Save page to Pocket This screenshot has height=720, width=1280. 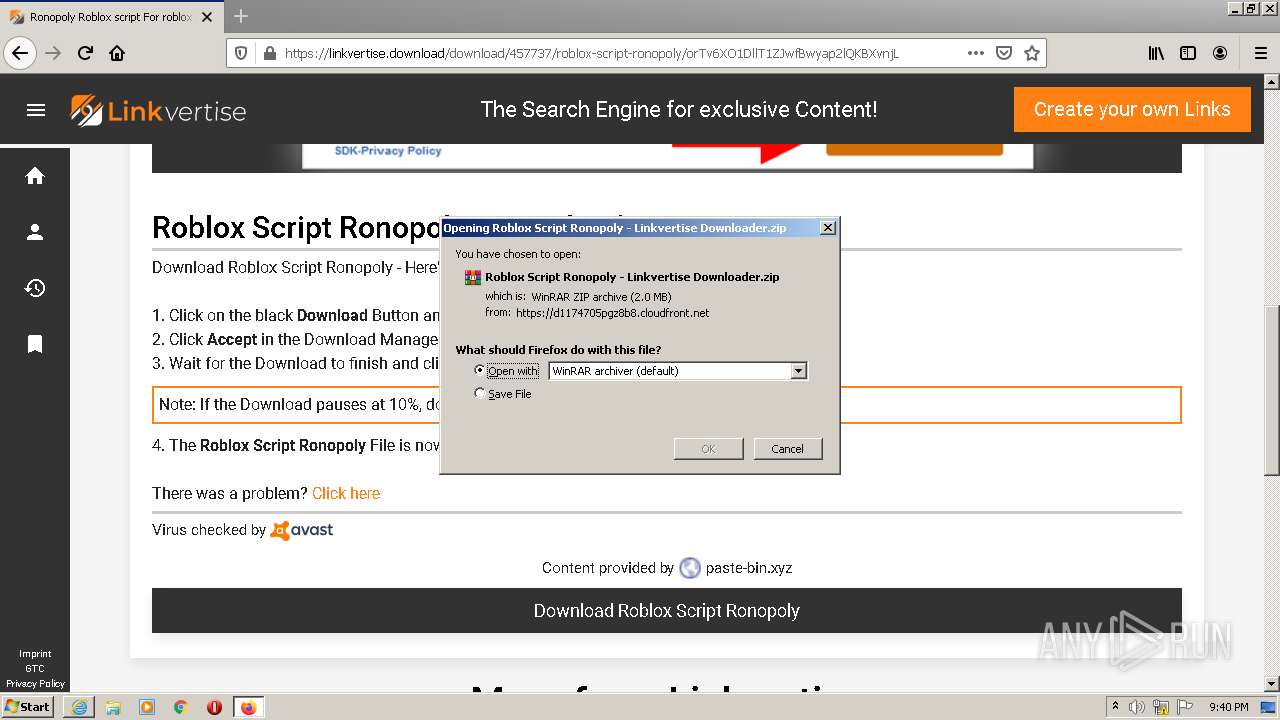tap(1004, 53)
